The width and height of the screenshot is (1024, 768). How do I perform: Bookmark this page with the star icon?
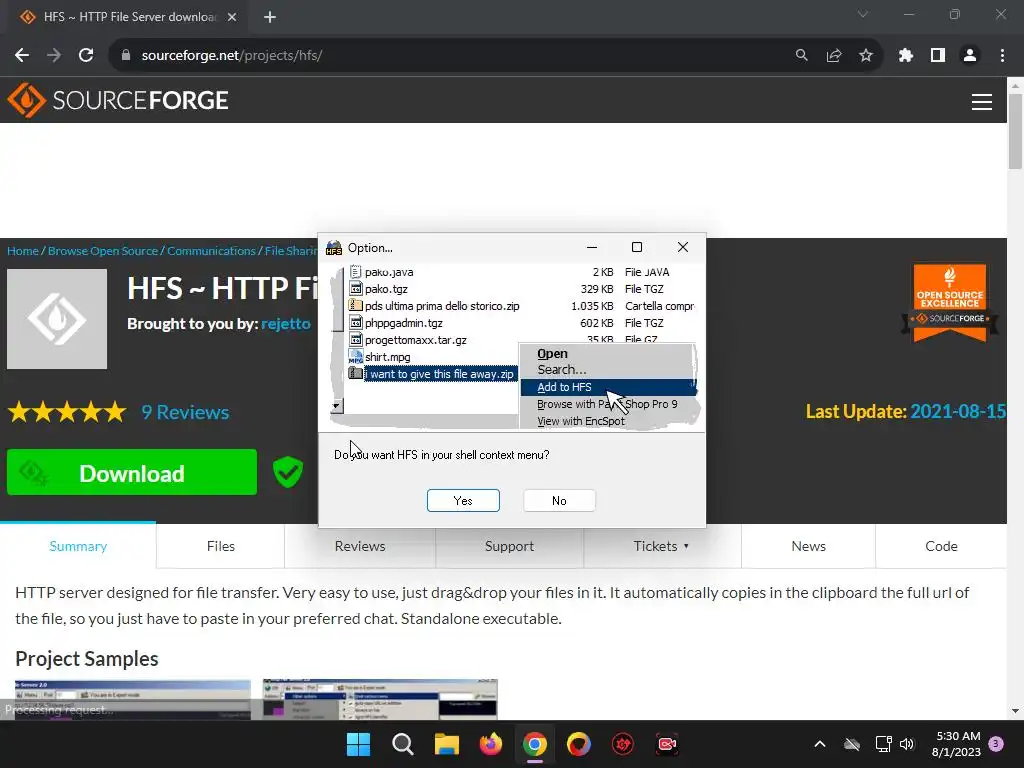tap(865, 56)
